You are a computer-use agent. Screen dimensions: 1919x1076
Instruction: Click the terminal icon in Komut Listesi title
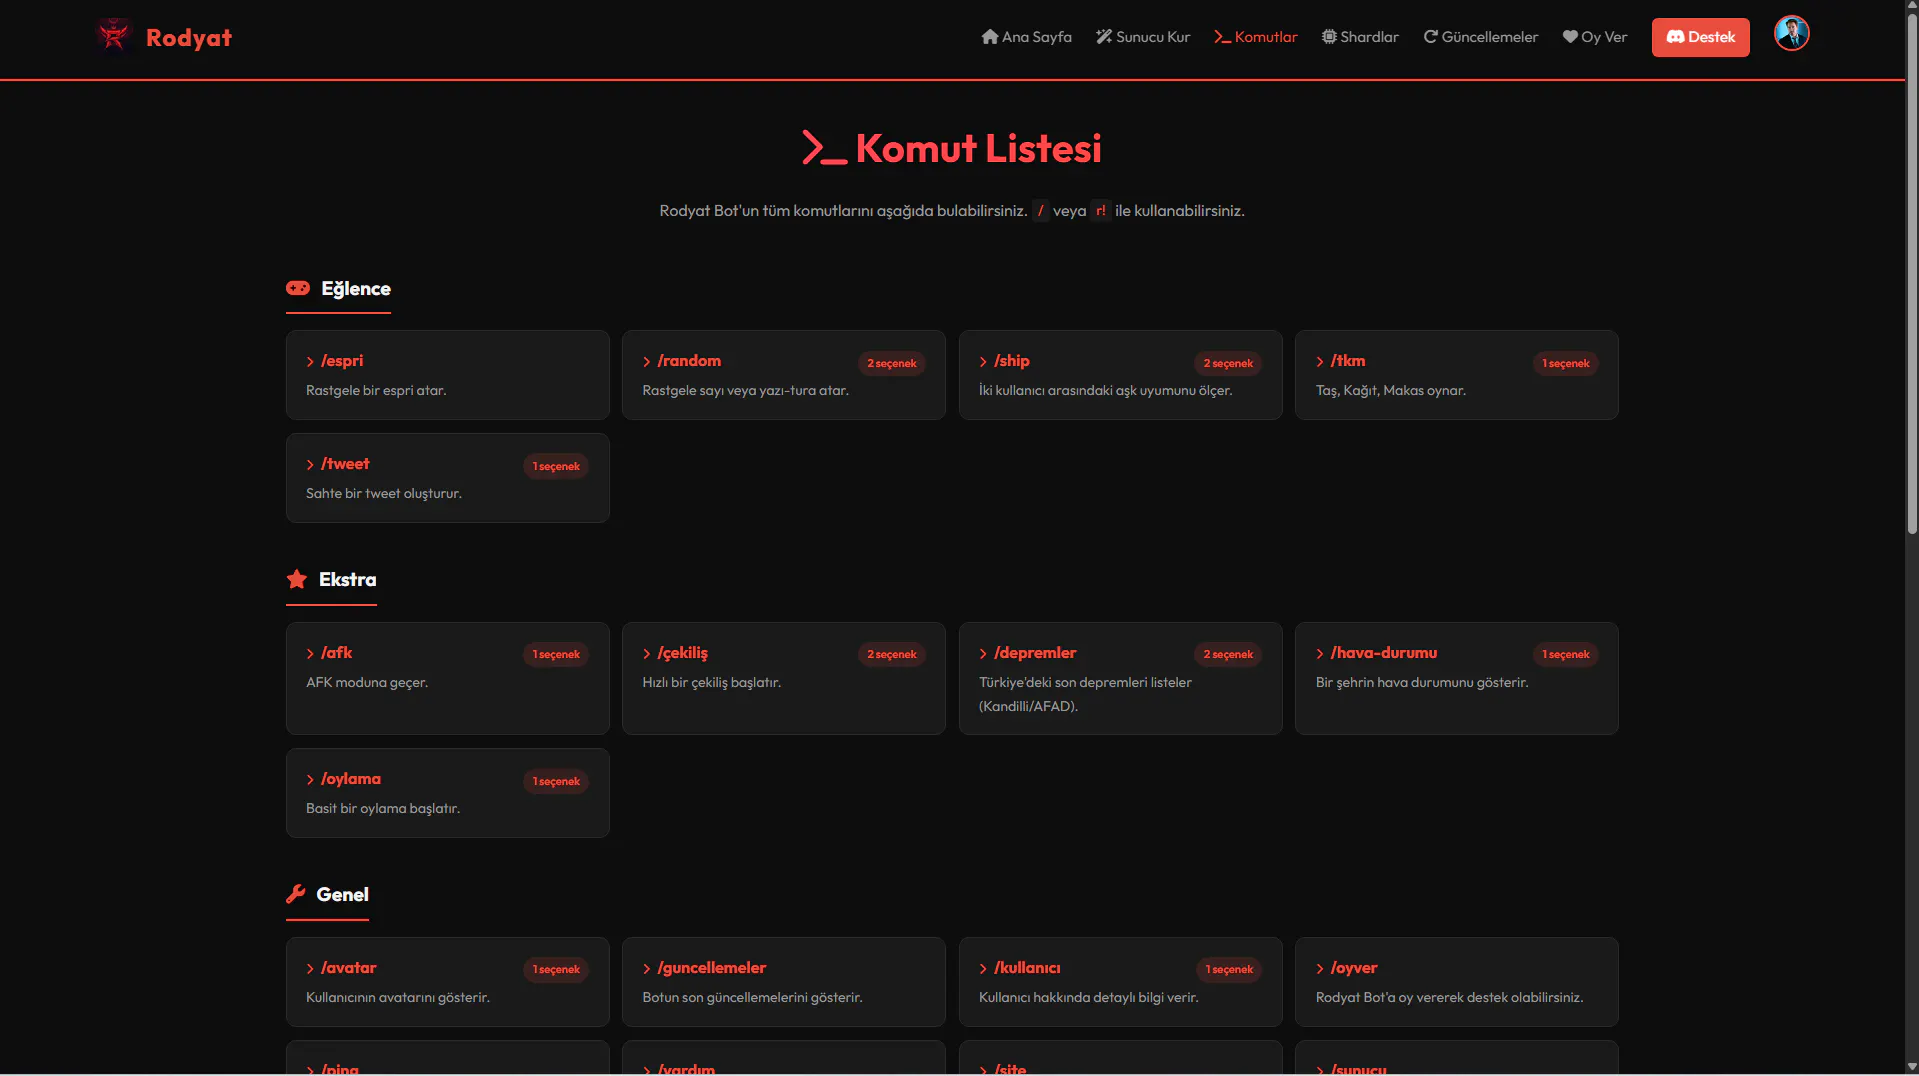tap(824, 148)
